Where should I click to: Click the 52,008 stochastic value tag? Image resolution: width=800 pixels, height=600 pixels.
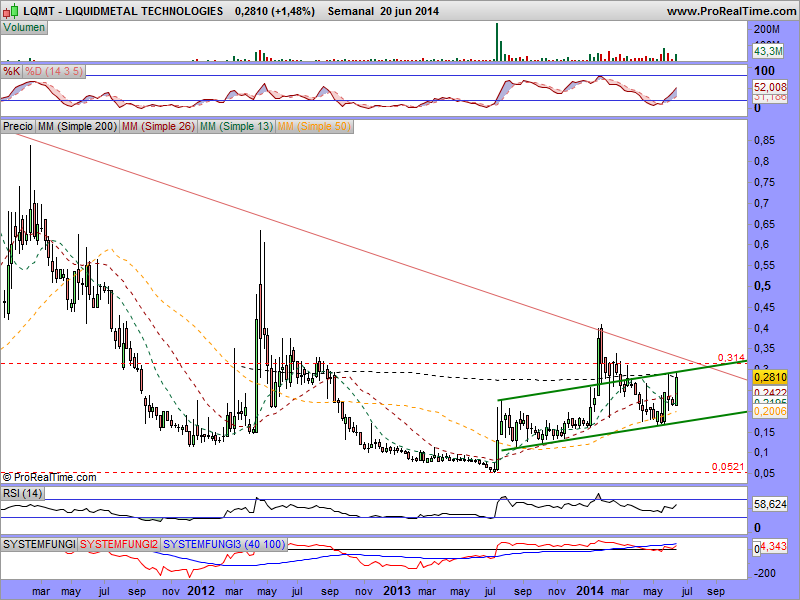pyautogui.click(x=770, y=87)
